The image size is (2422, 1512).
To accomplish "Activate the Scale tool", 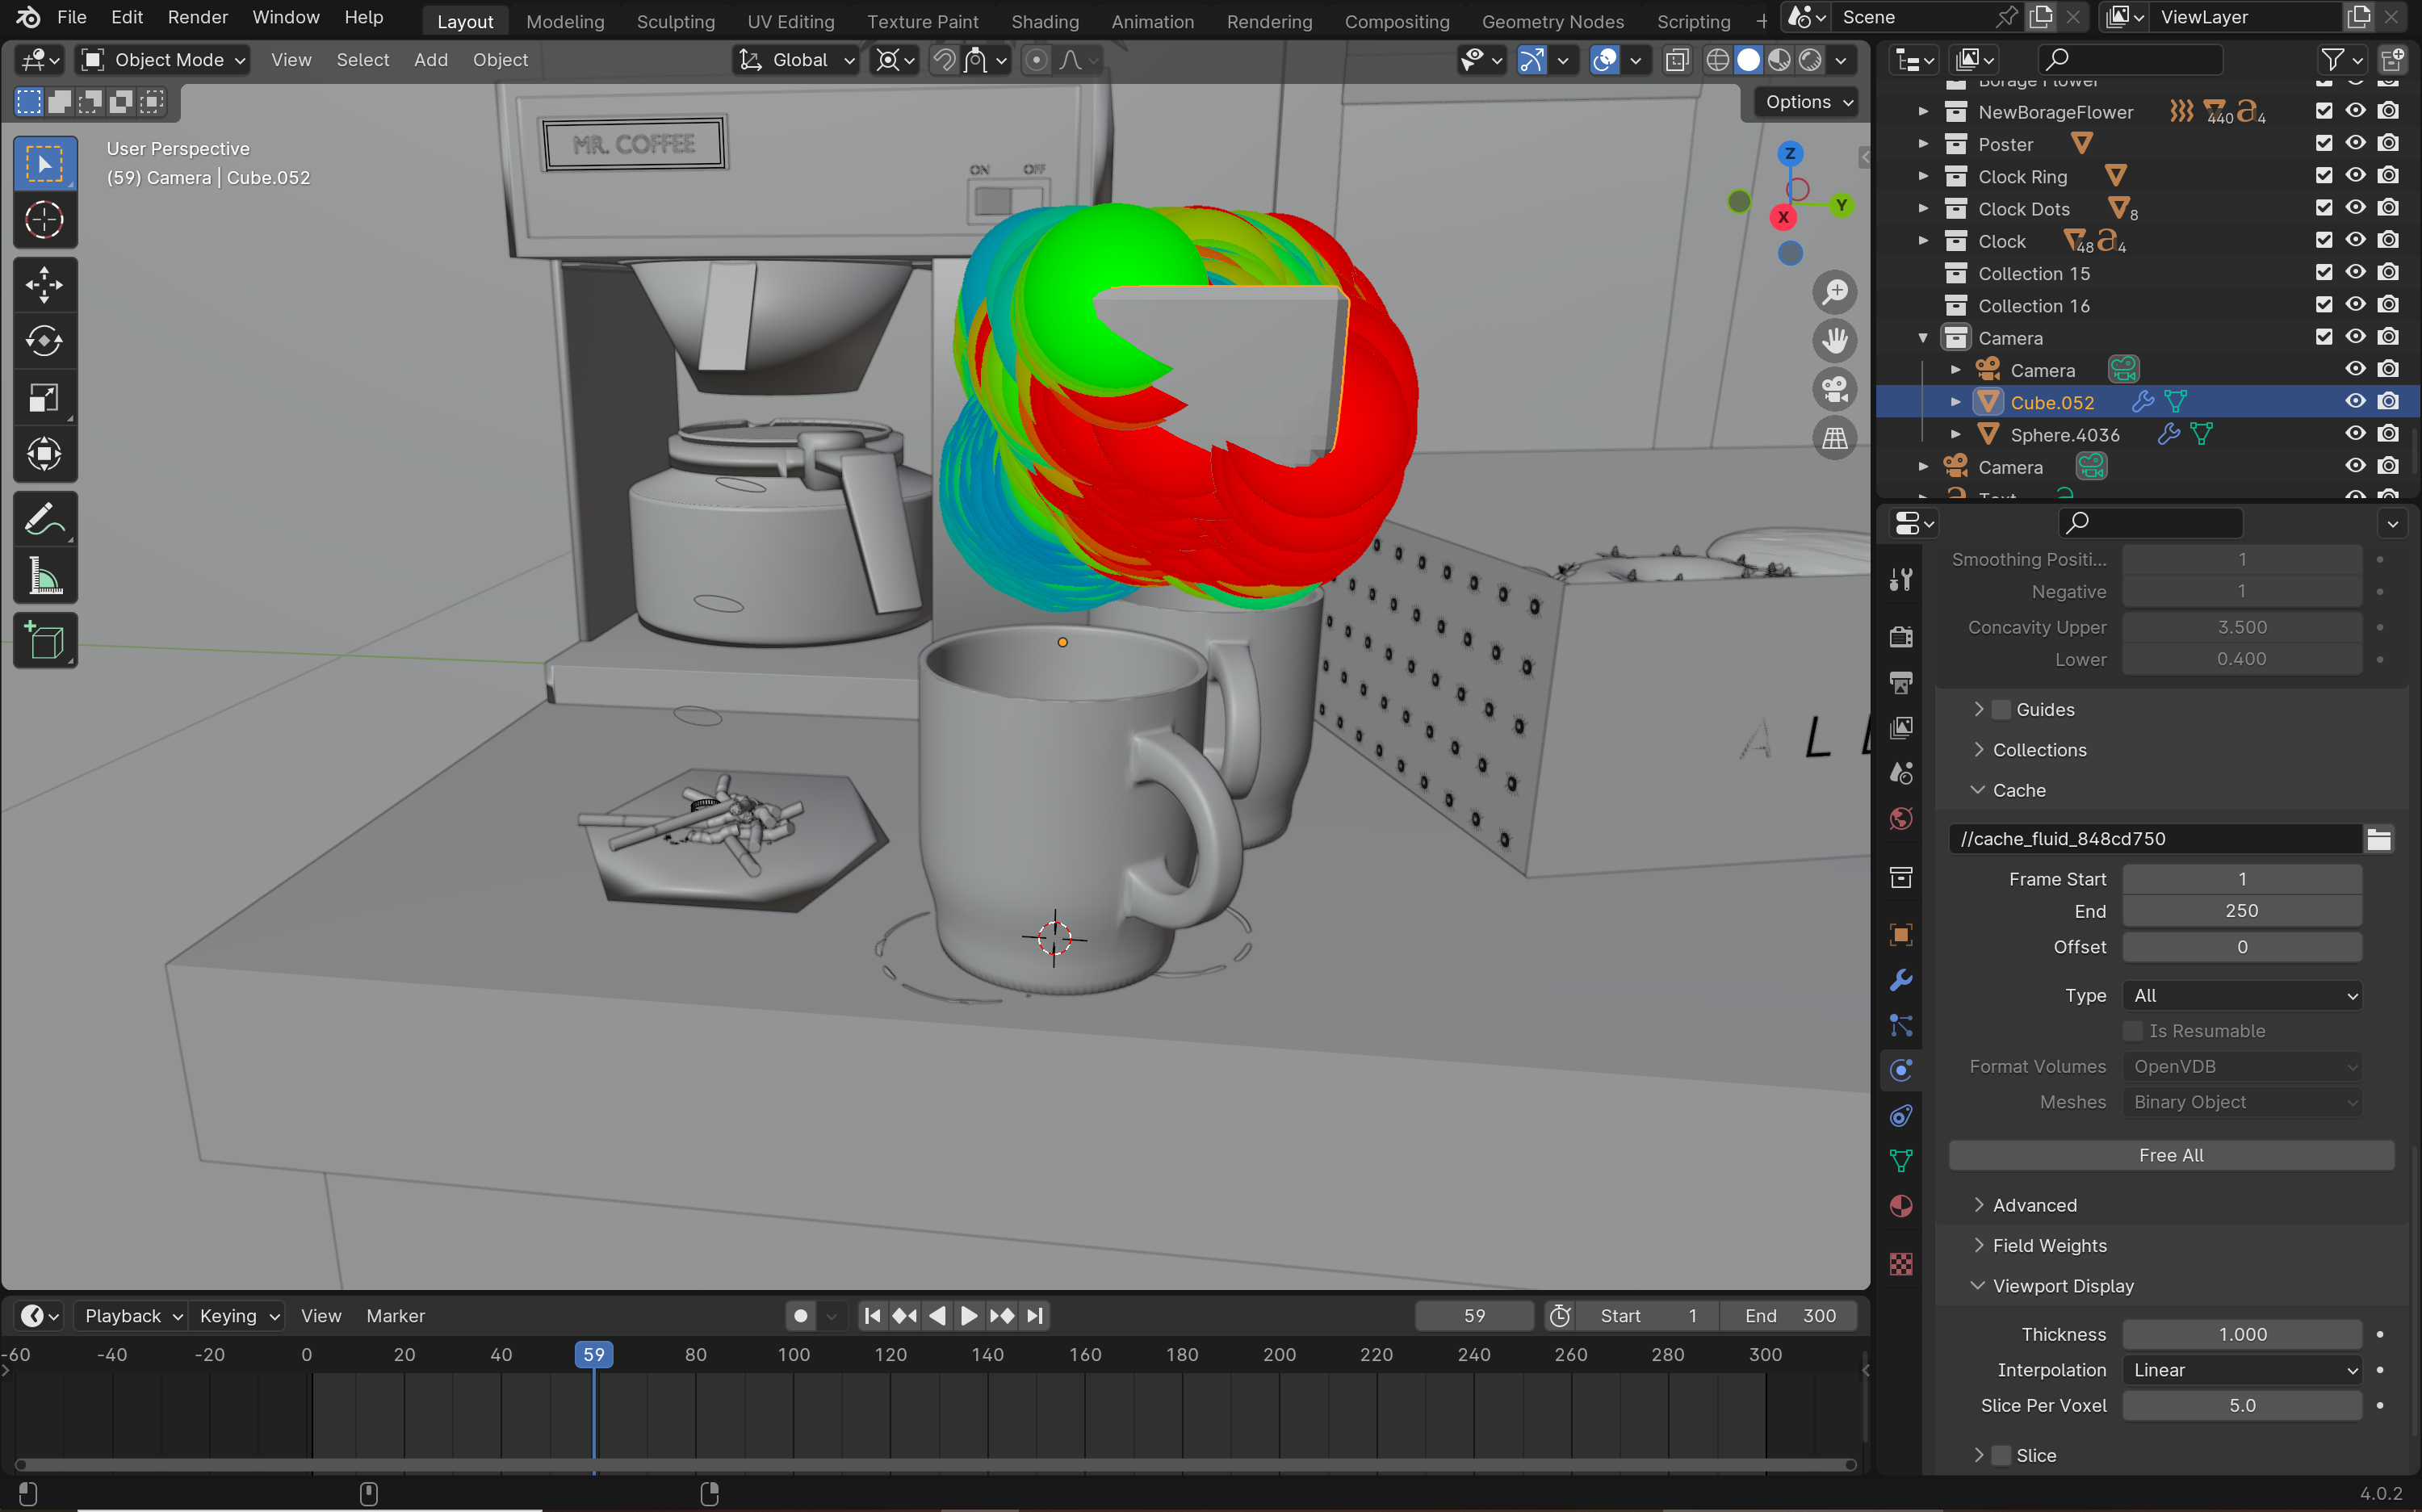I will [x=45, y=398].
